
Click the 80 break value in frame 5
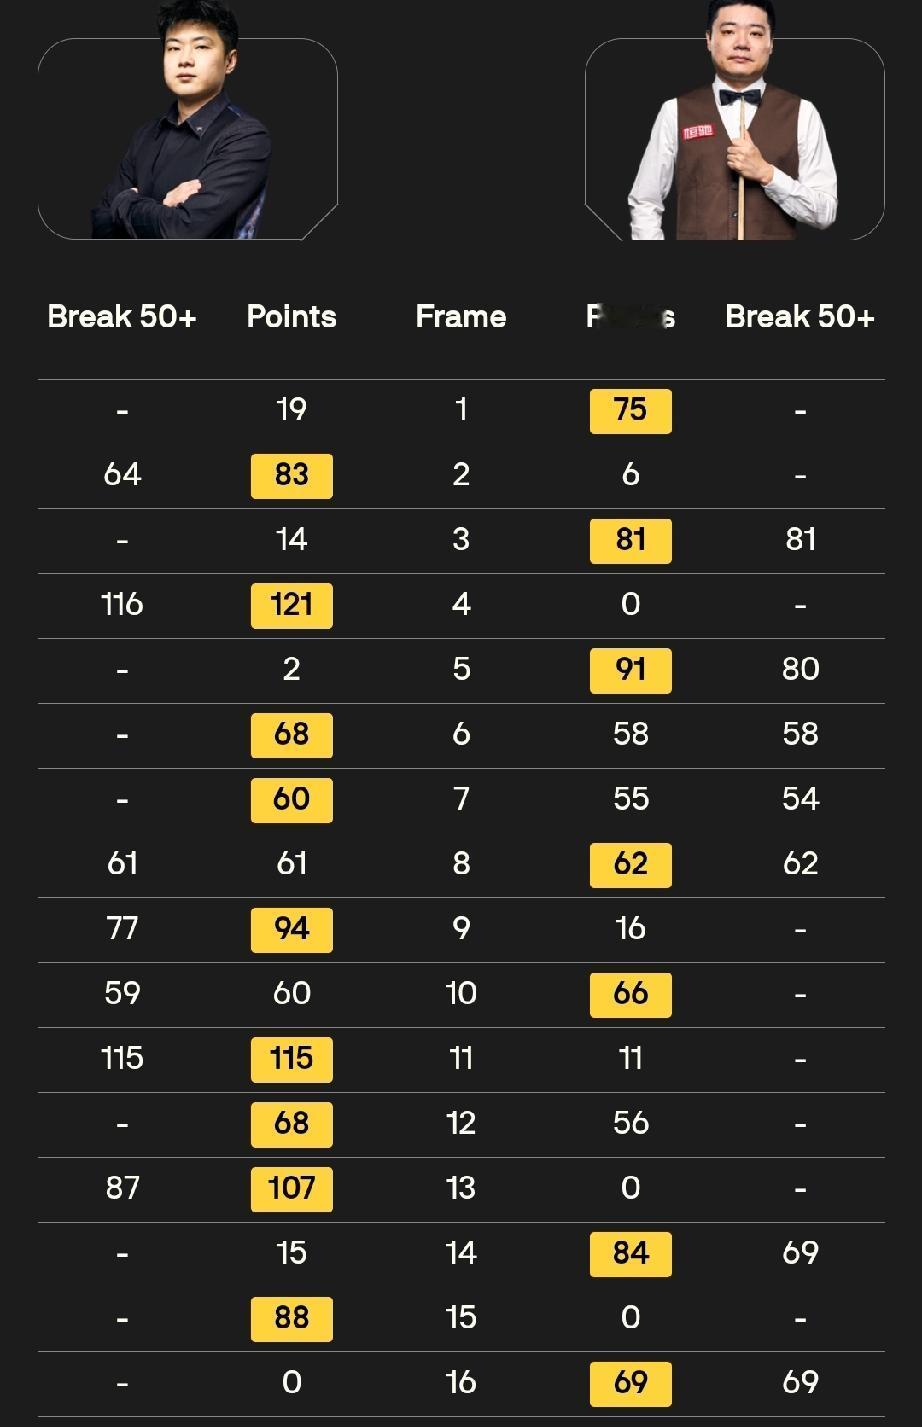click(x=800, y=670)
